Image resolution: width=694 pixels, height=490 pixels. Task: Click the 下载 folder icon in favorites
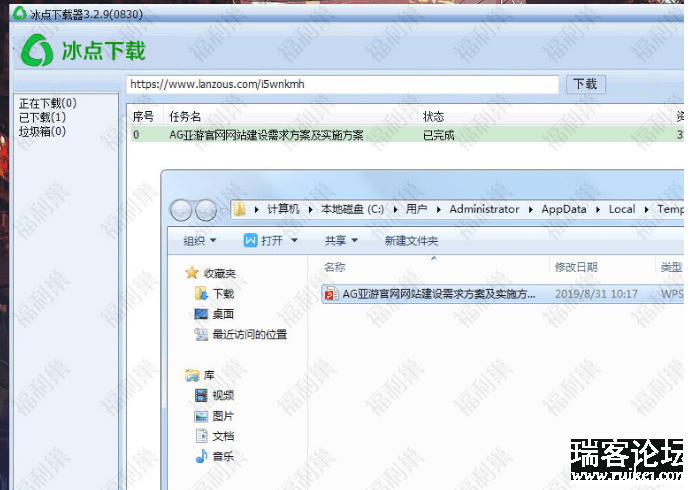tap(201, 293)
